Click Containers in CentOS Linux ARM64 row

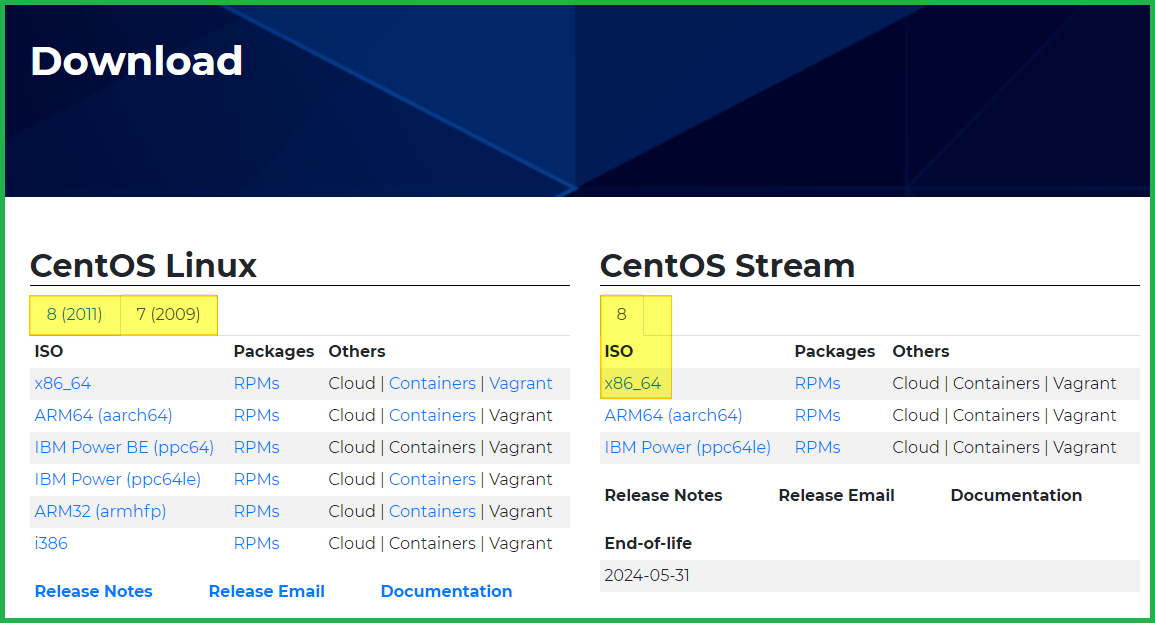[432, 415]
